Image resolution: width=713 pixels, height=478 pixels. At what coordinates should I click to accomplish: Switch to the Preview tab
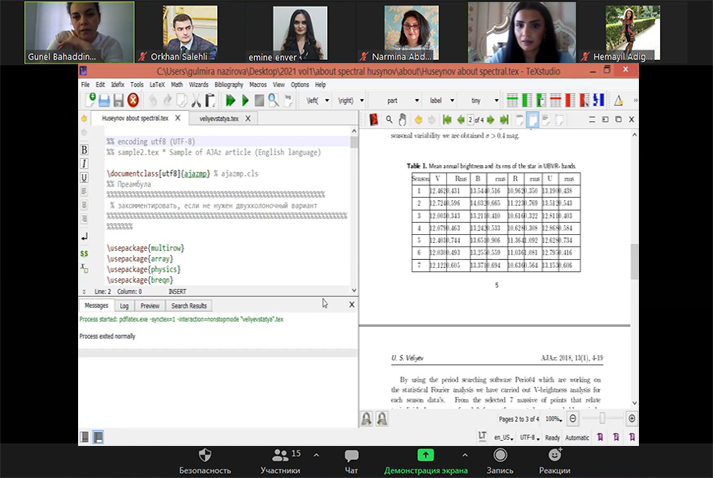pos(150,306)
